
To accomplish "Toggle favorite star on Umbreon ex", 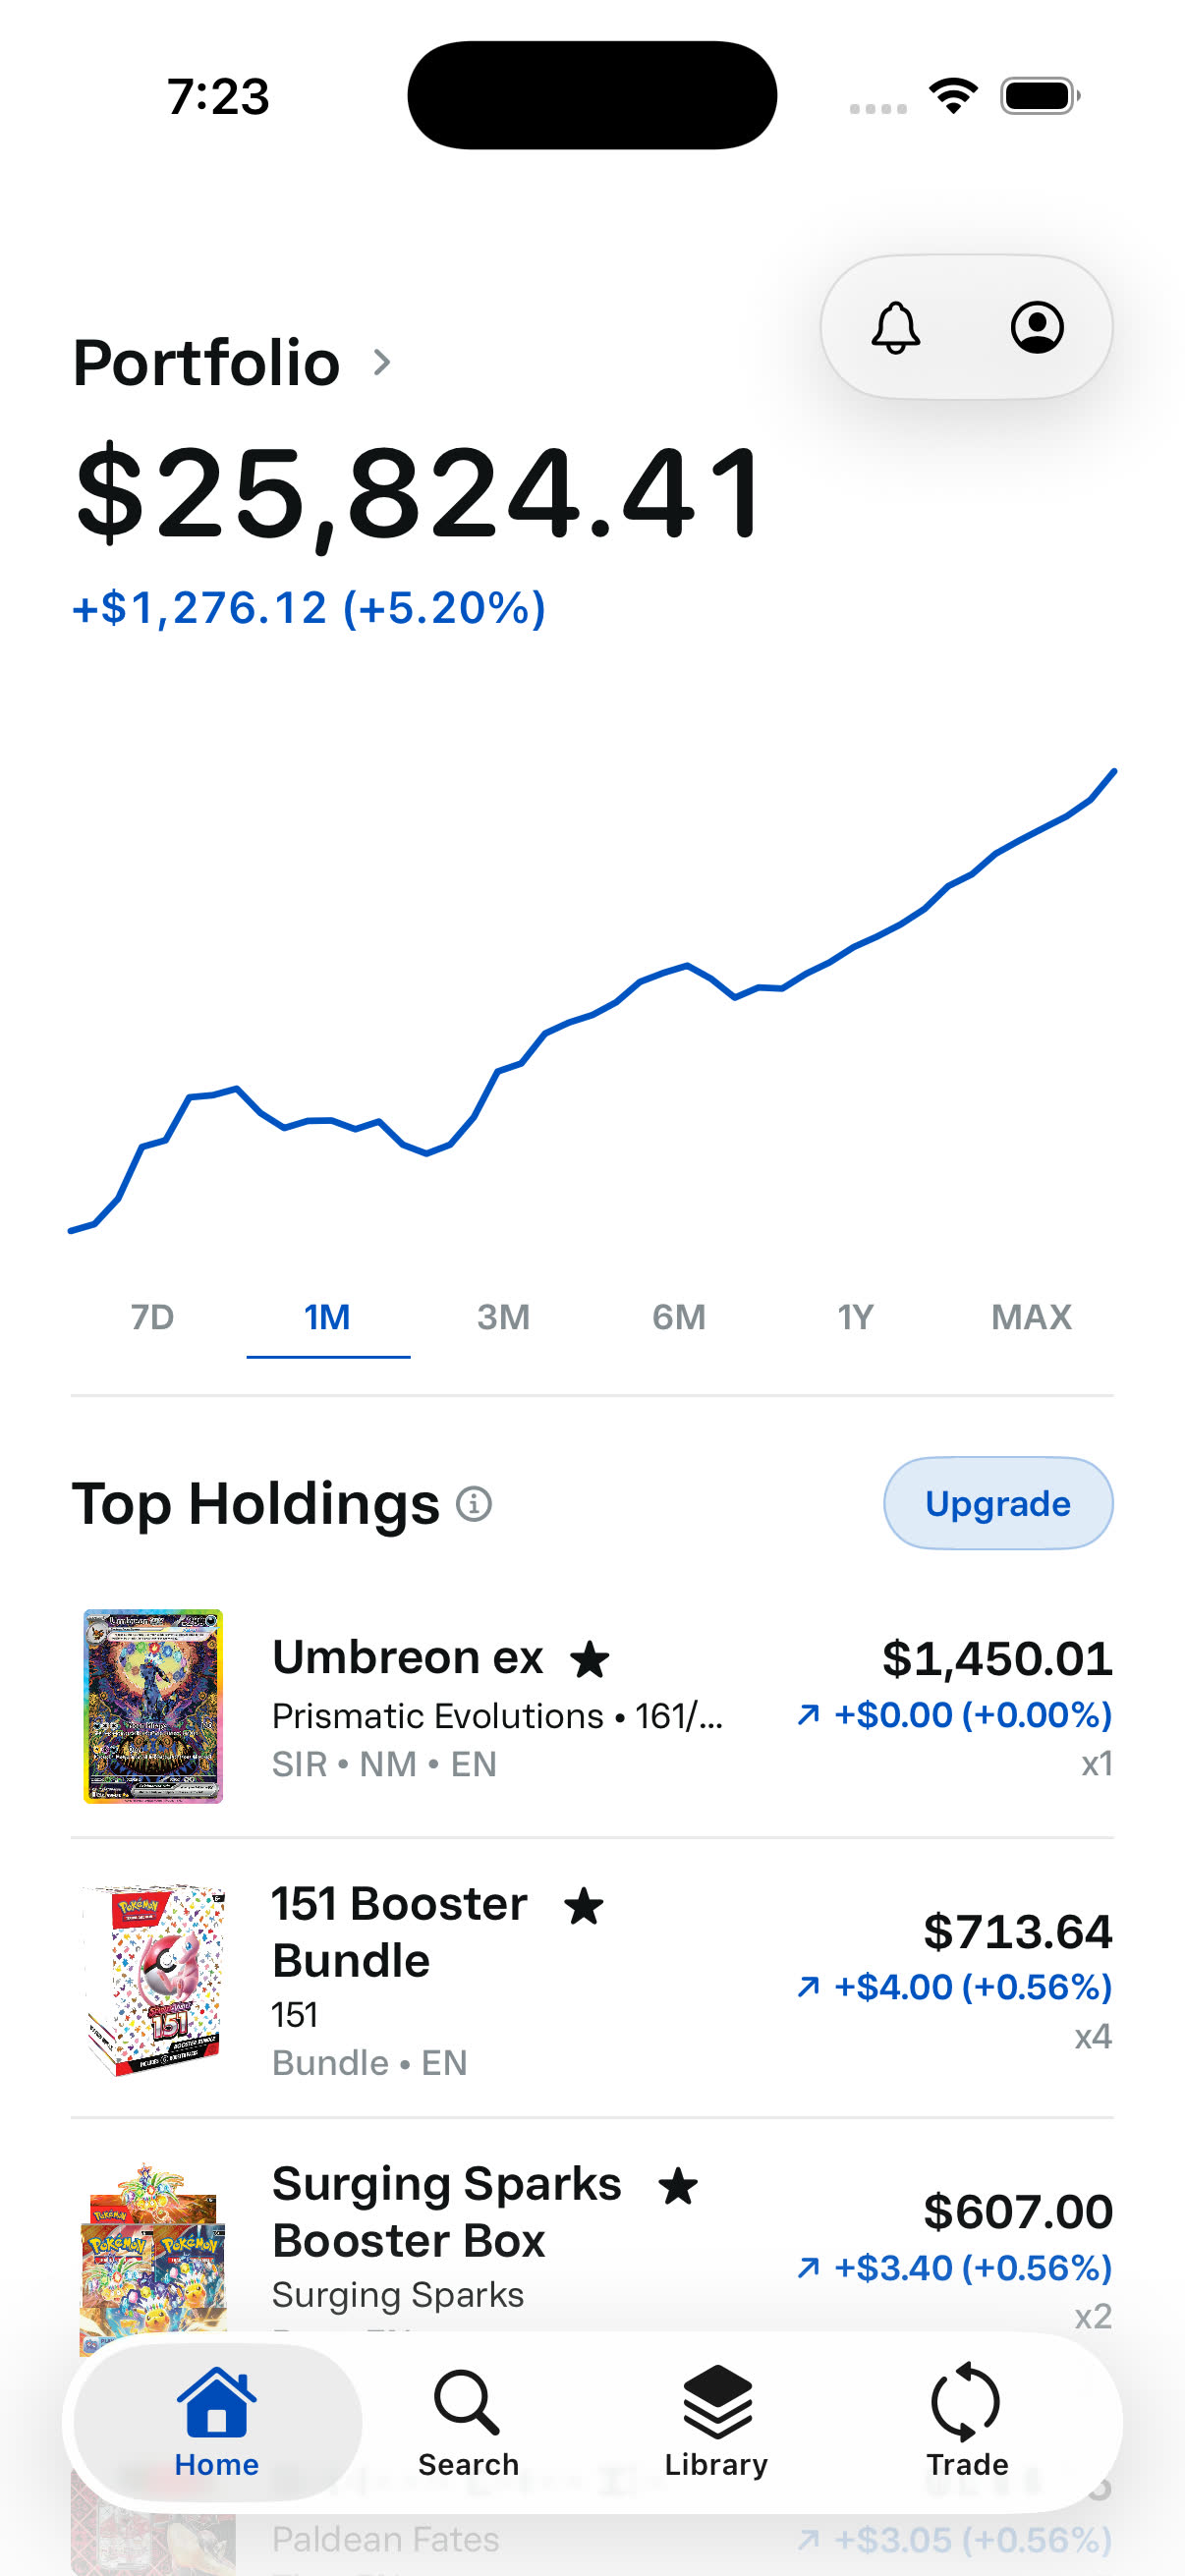I will point(590,1660).
